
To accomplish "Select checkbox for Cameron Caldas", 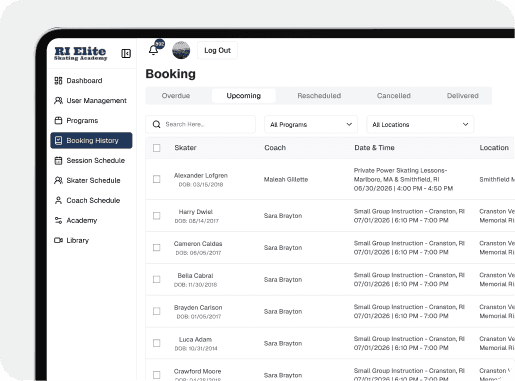I will (x=156, y=248).
